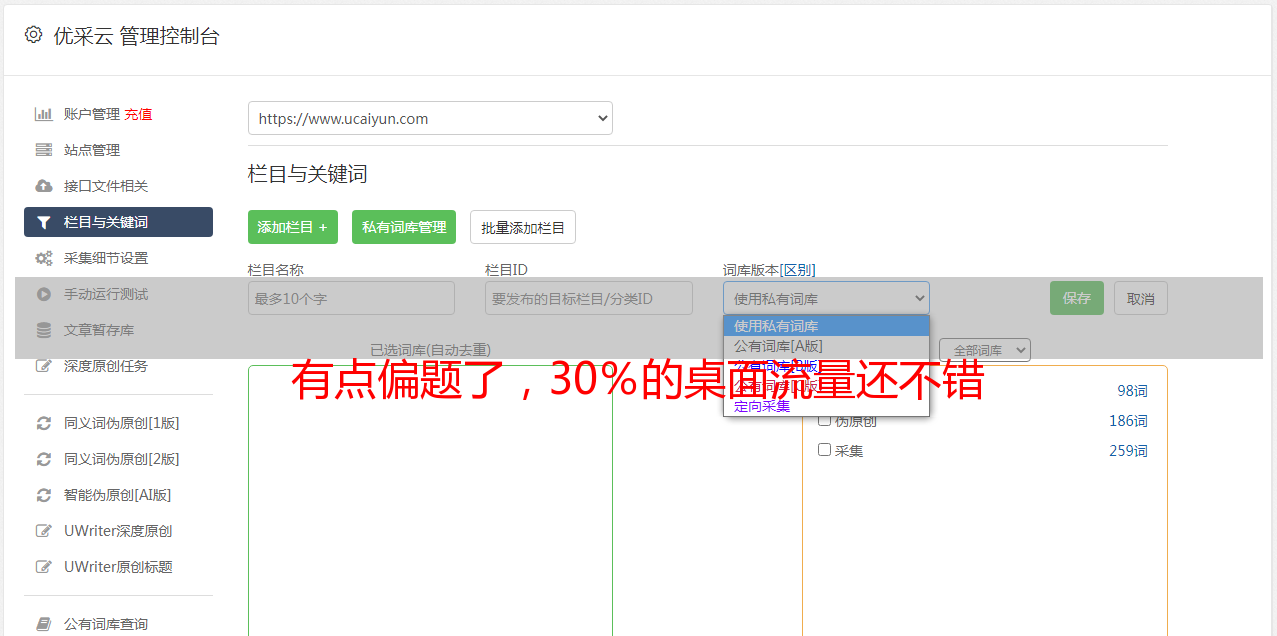Click the 词库版本 select box
Screen dimensions: 1277x636
click(x=826, y=298)
